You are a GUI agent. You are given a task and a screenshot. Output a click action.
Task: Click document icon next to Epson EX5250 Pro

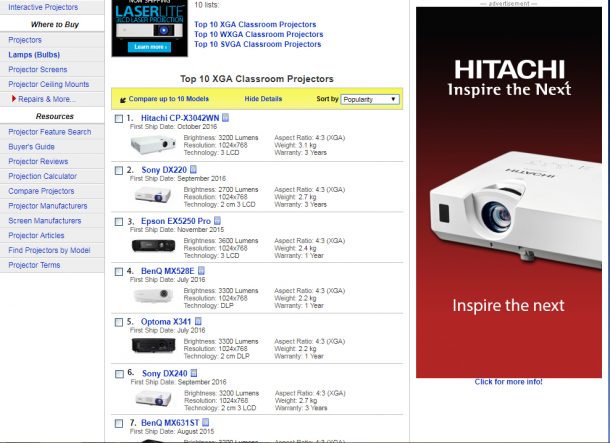[217, 221]
